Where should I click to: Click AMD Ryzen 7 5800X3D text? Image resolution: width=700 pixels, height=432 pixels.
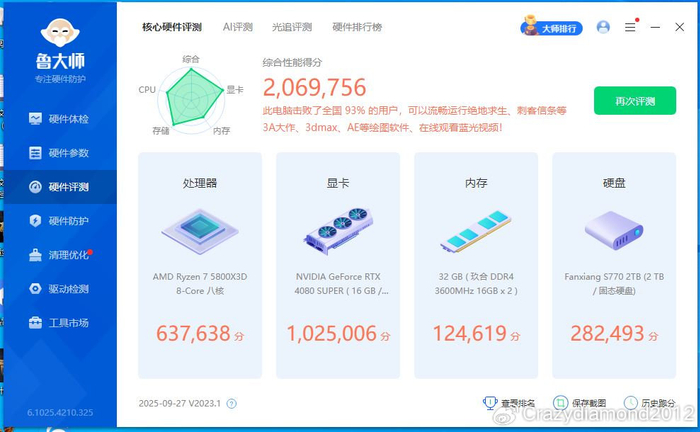pyautogui.click(x=200, y=283)
